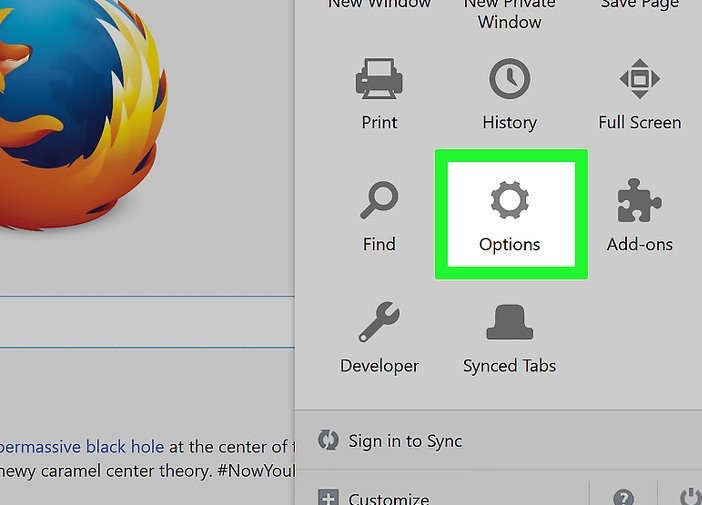
Task: Click the sync arrows icon
Action: pos(328,440)
